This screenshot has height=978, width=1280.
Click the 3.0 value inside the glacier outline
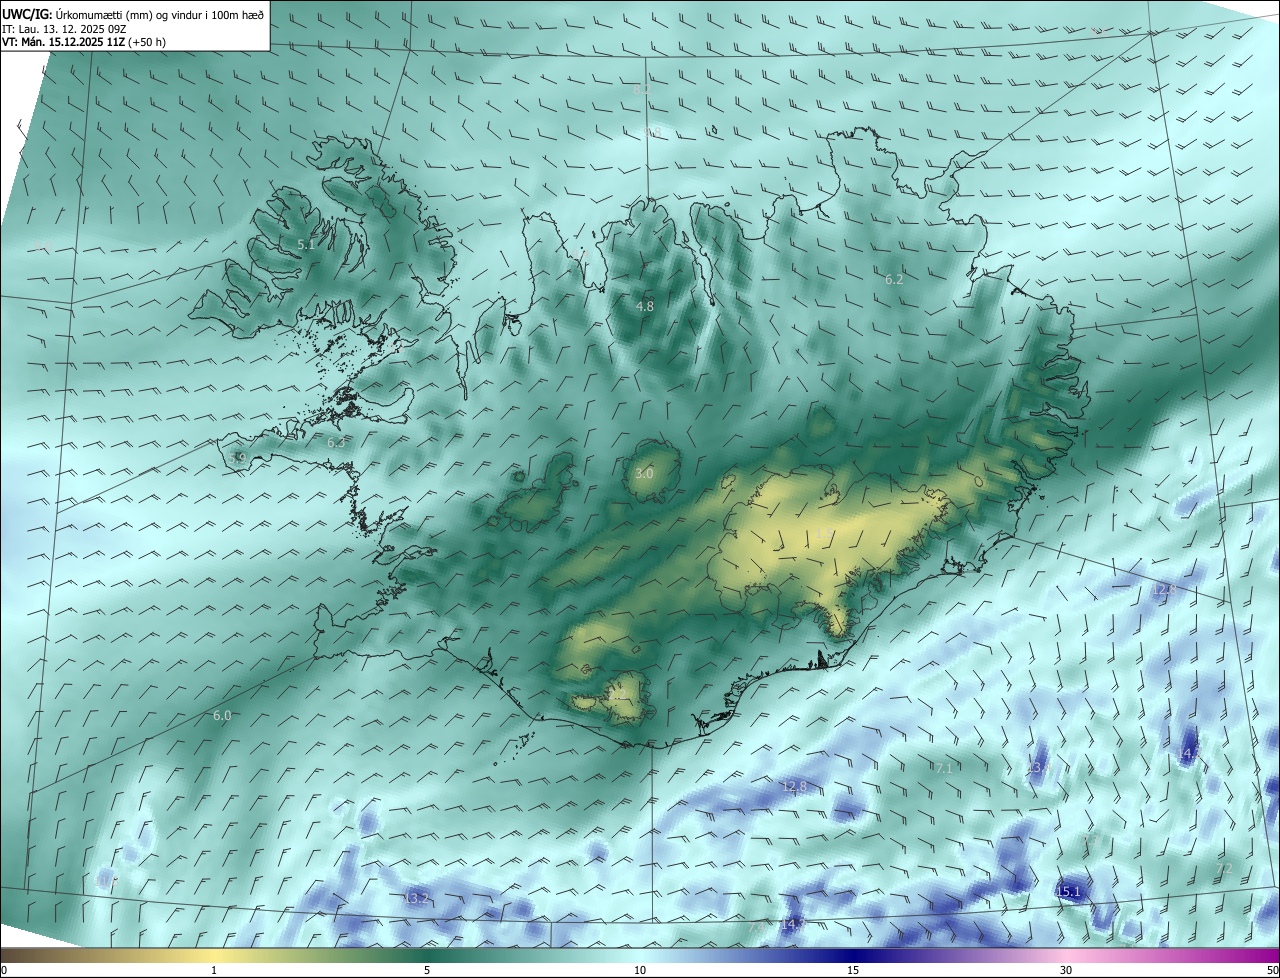(x=644, y=473)
